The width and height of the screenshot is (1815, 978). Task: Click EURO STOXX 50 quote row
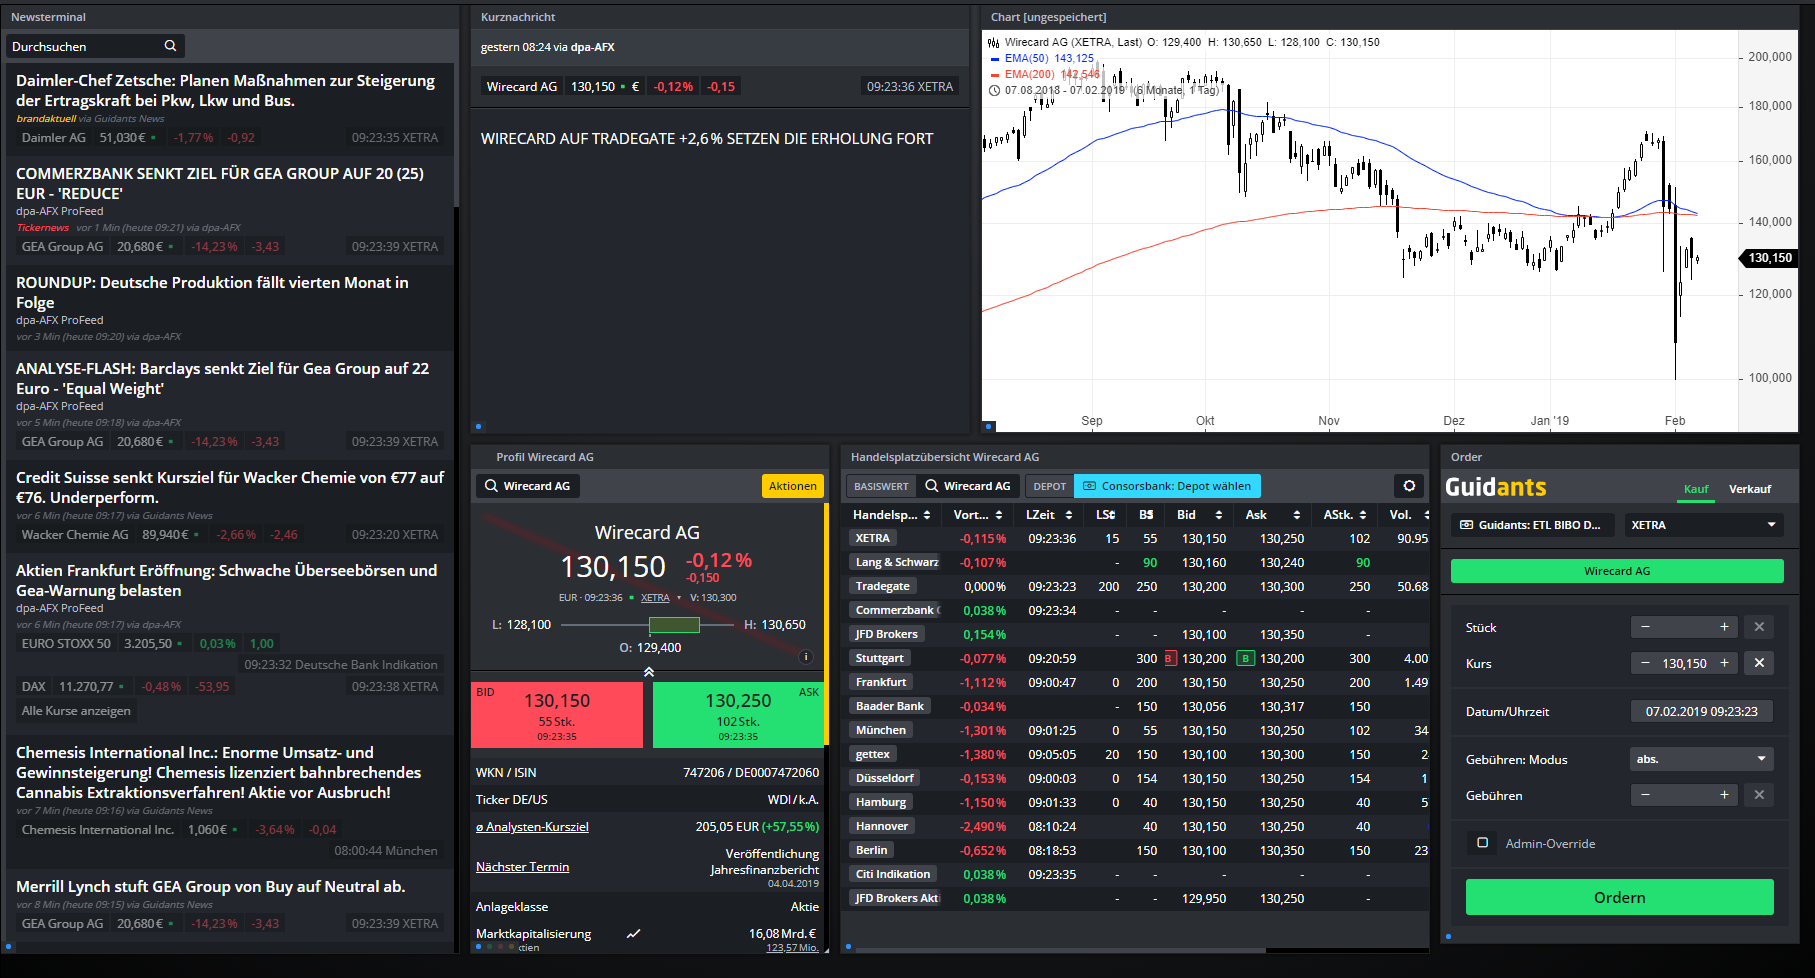tap(148, 643)
